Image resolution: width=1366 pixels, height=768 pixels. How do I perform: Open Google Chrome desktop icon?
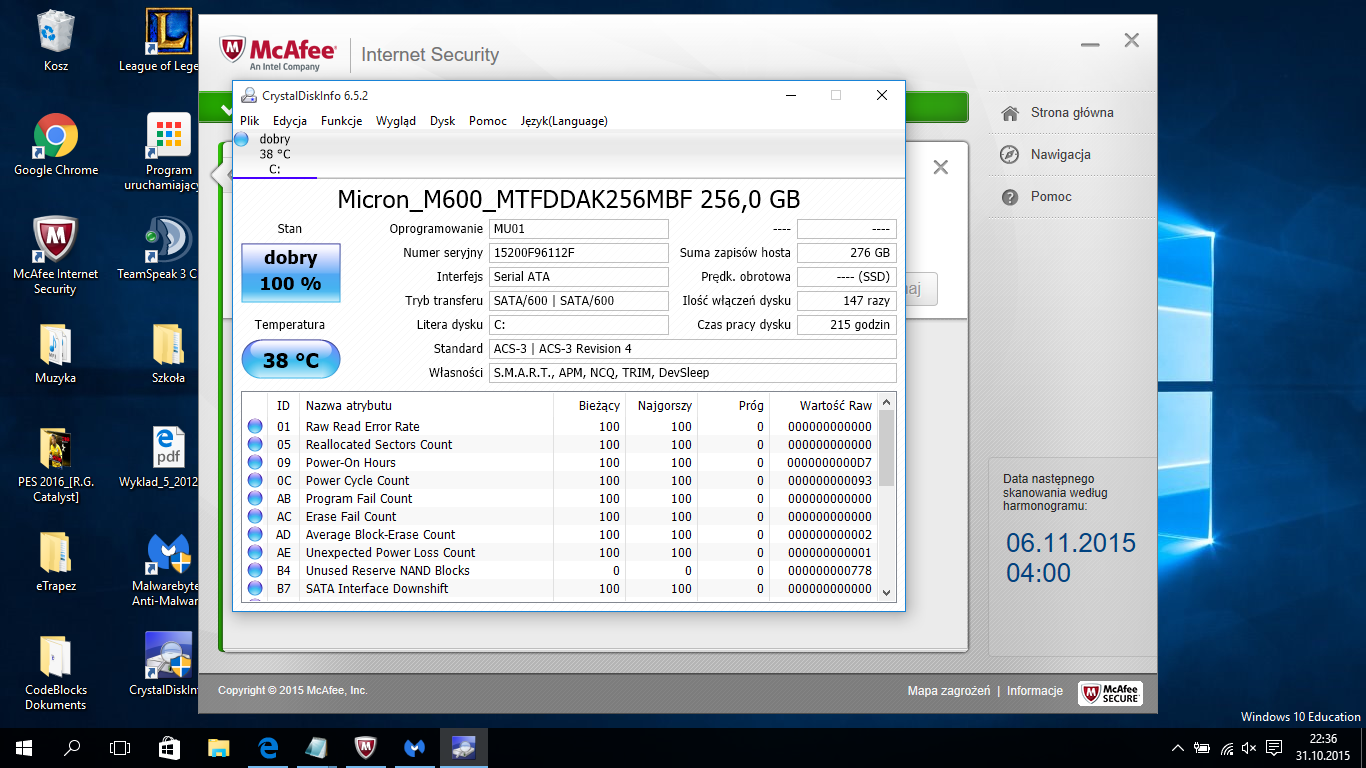pos(56,145)
